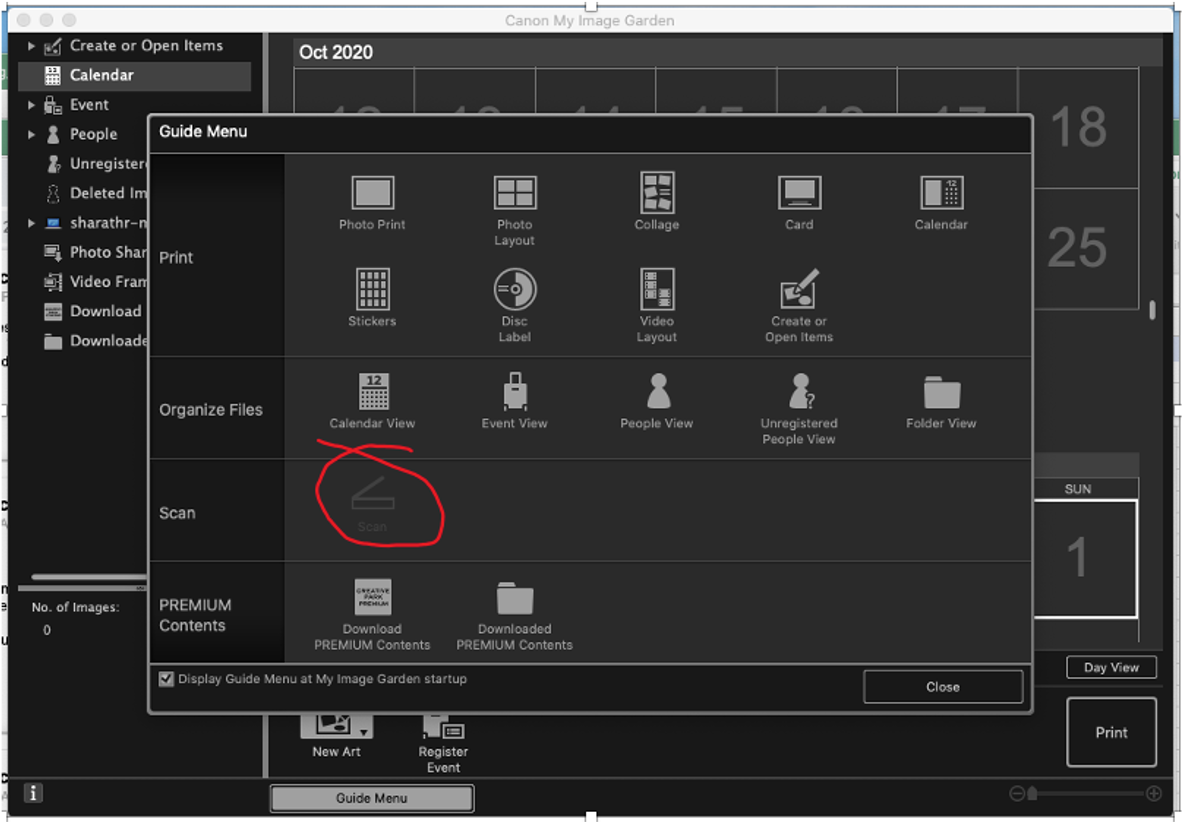
Task: Expand the Create or Open Items tree
Action: click(31, 46)
